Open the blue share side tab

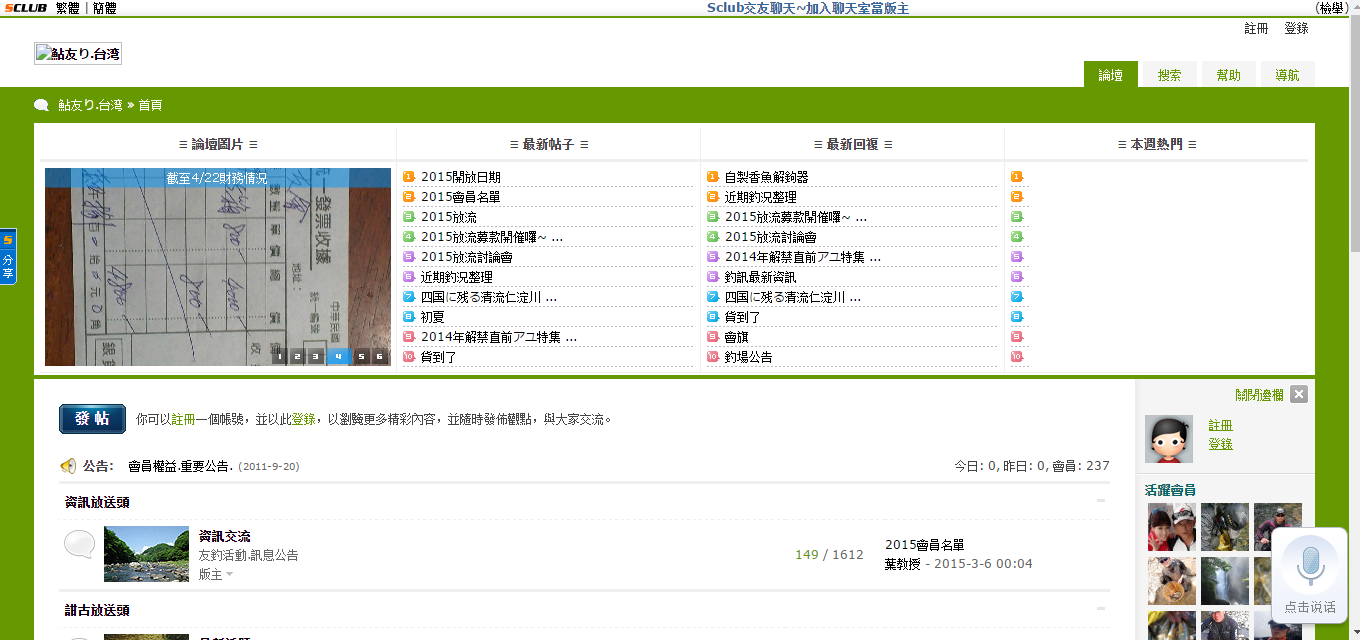8,257
